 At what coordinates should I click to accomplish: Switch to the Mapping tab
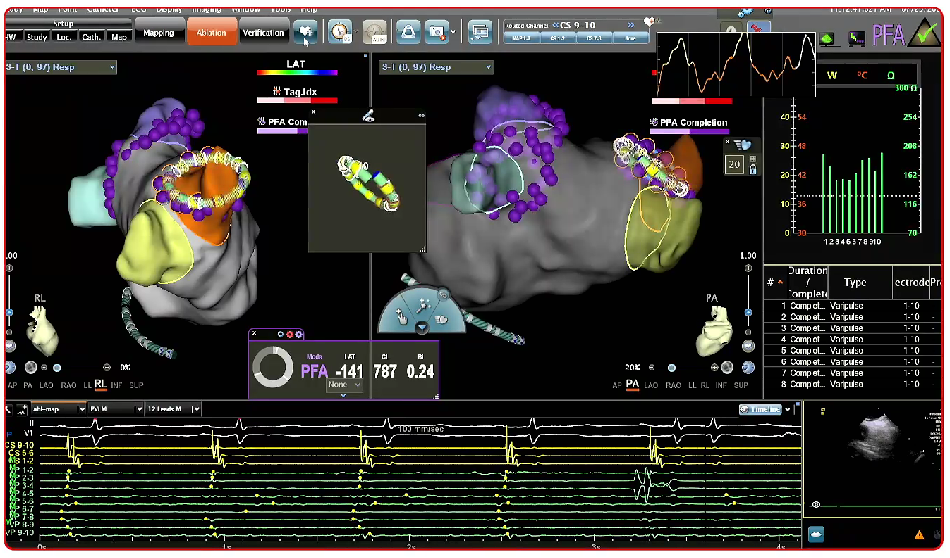tap(158, 33)
